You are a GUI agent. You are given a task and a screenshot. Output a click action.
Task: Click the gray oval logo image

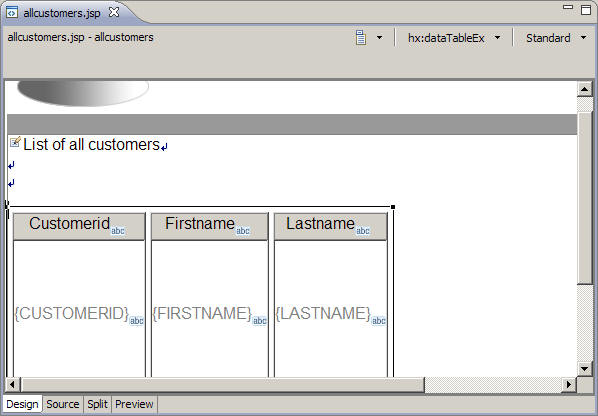tap(83, 93)
